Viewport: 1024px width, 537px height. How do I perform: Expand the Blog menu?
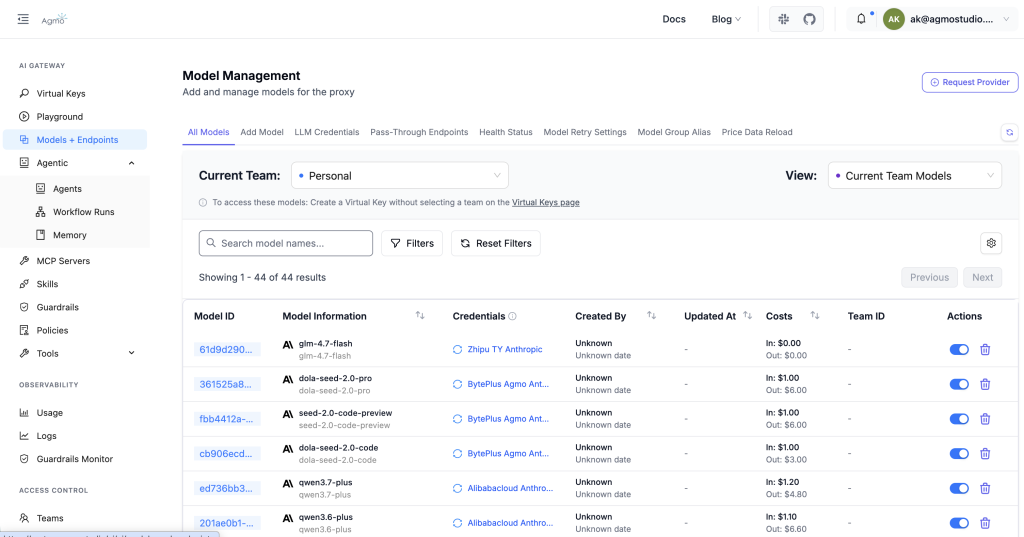[x=726, y=19]
